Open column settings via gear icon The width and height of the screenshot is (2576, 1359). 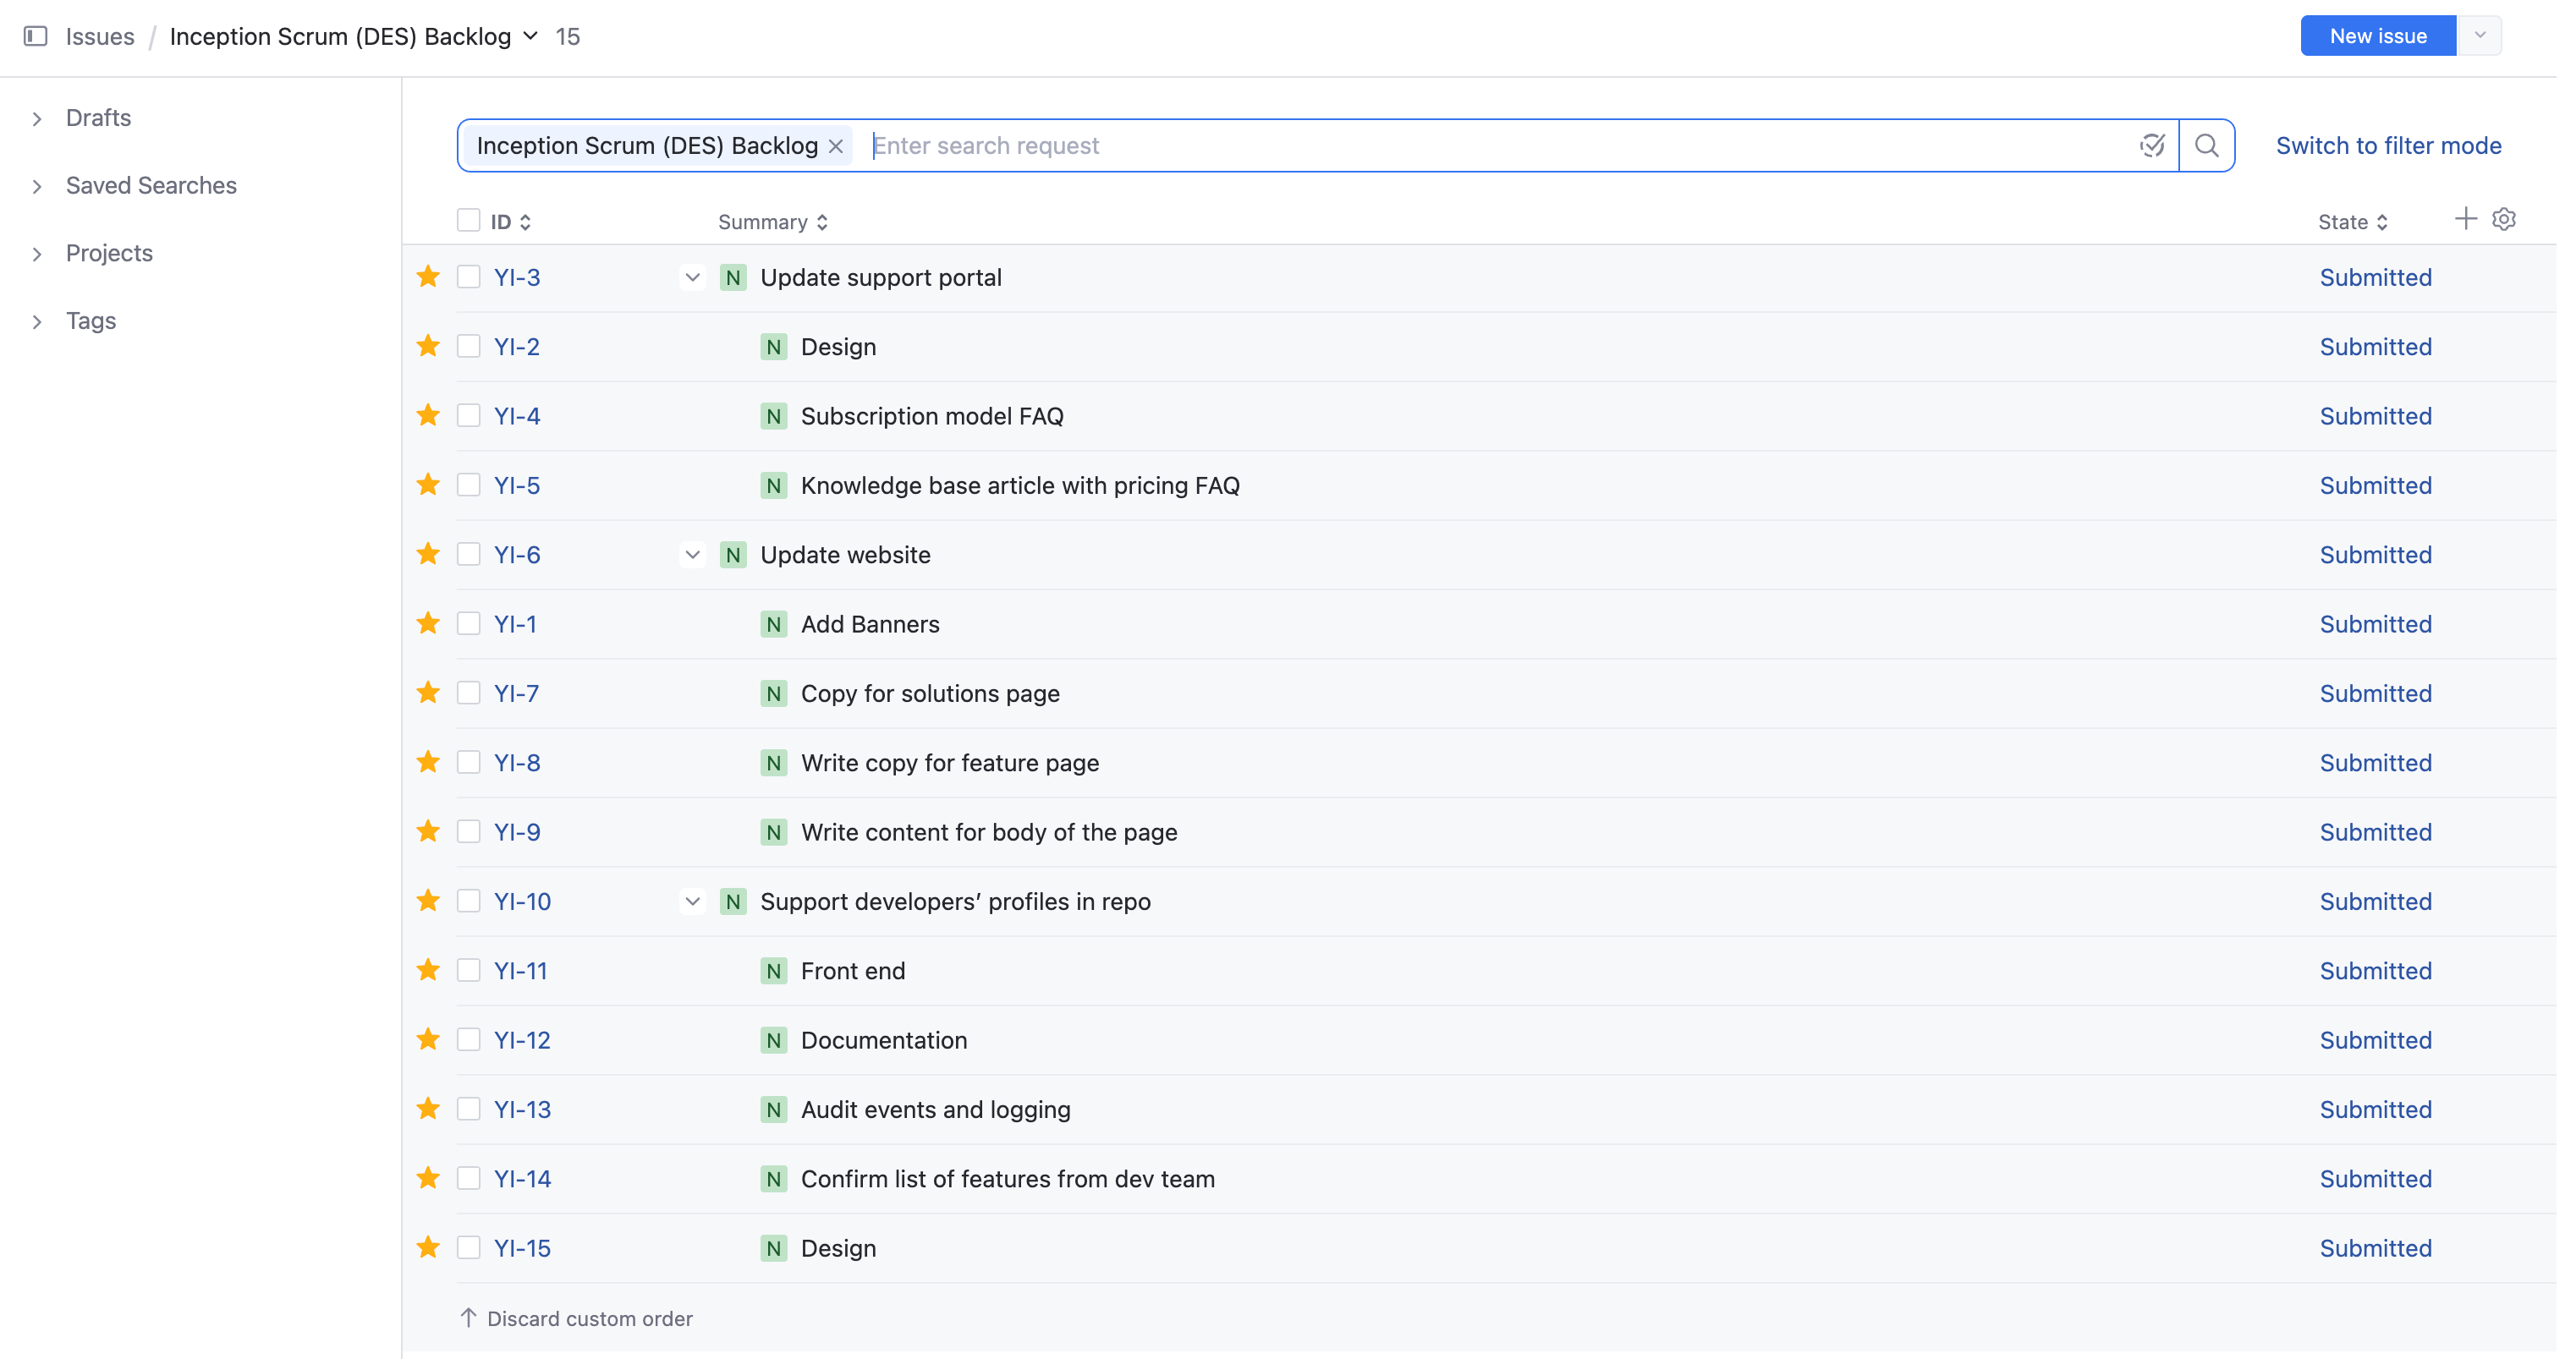(x=2504, y=219)
